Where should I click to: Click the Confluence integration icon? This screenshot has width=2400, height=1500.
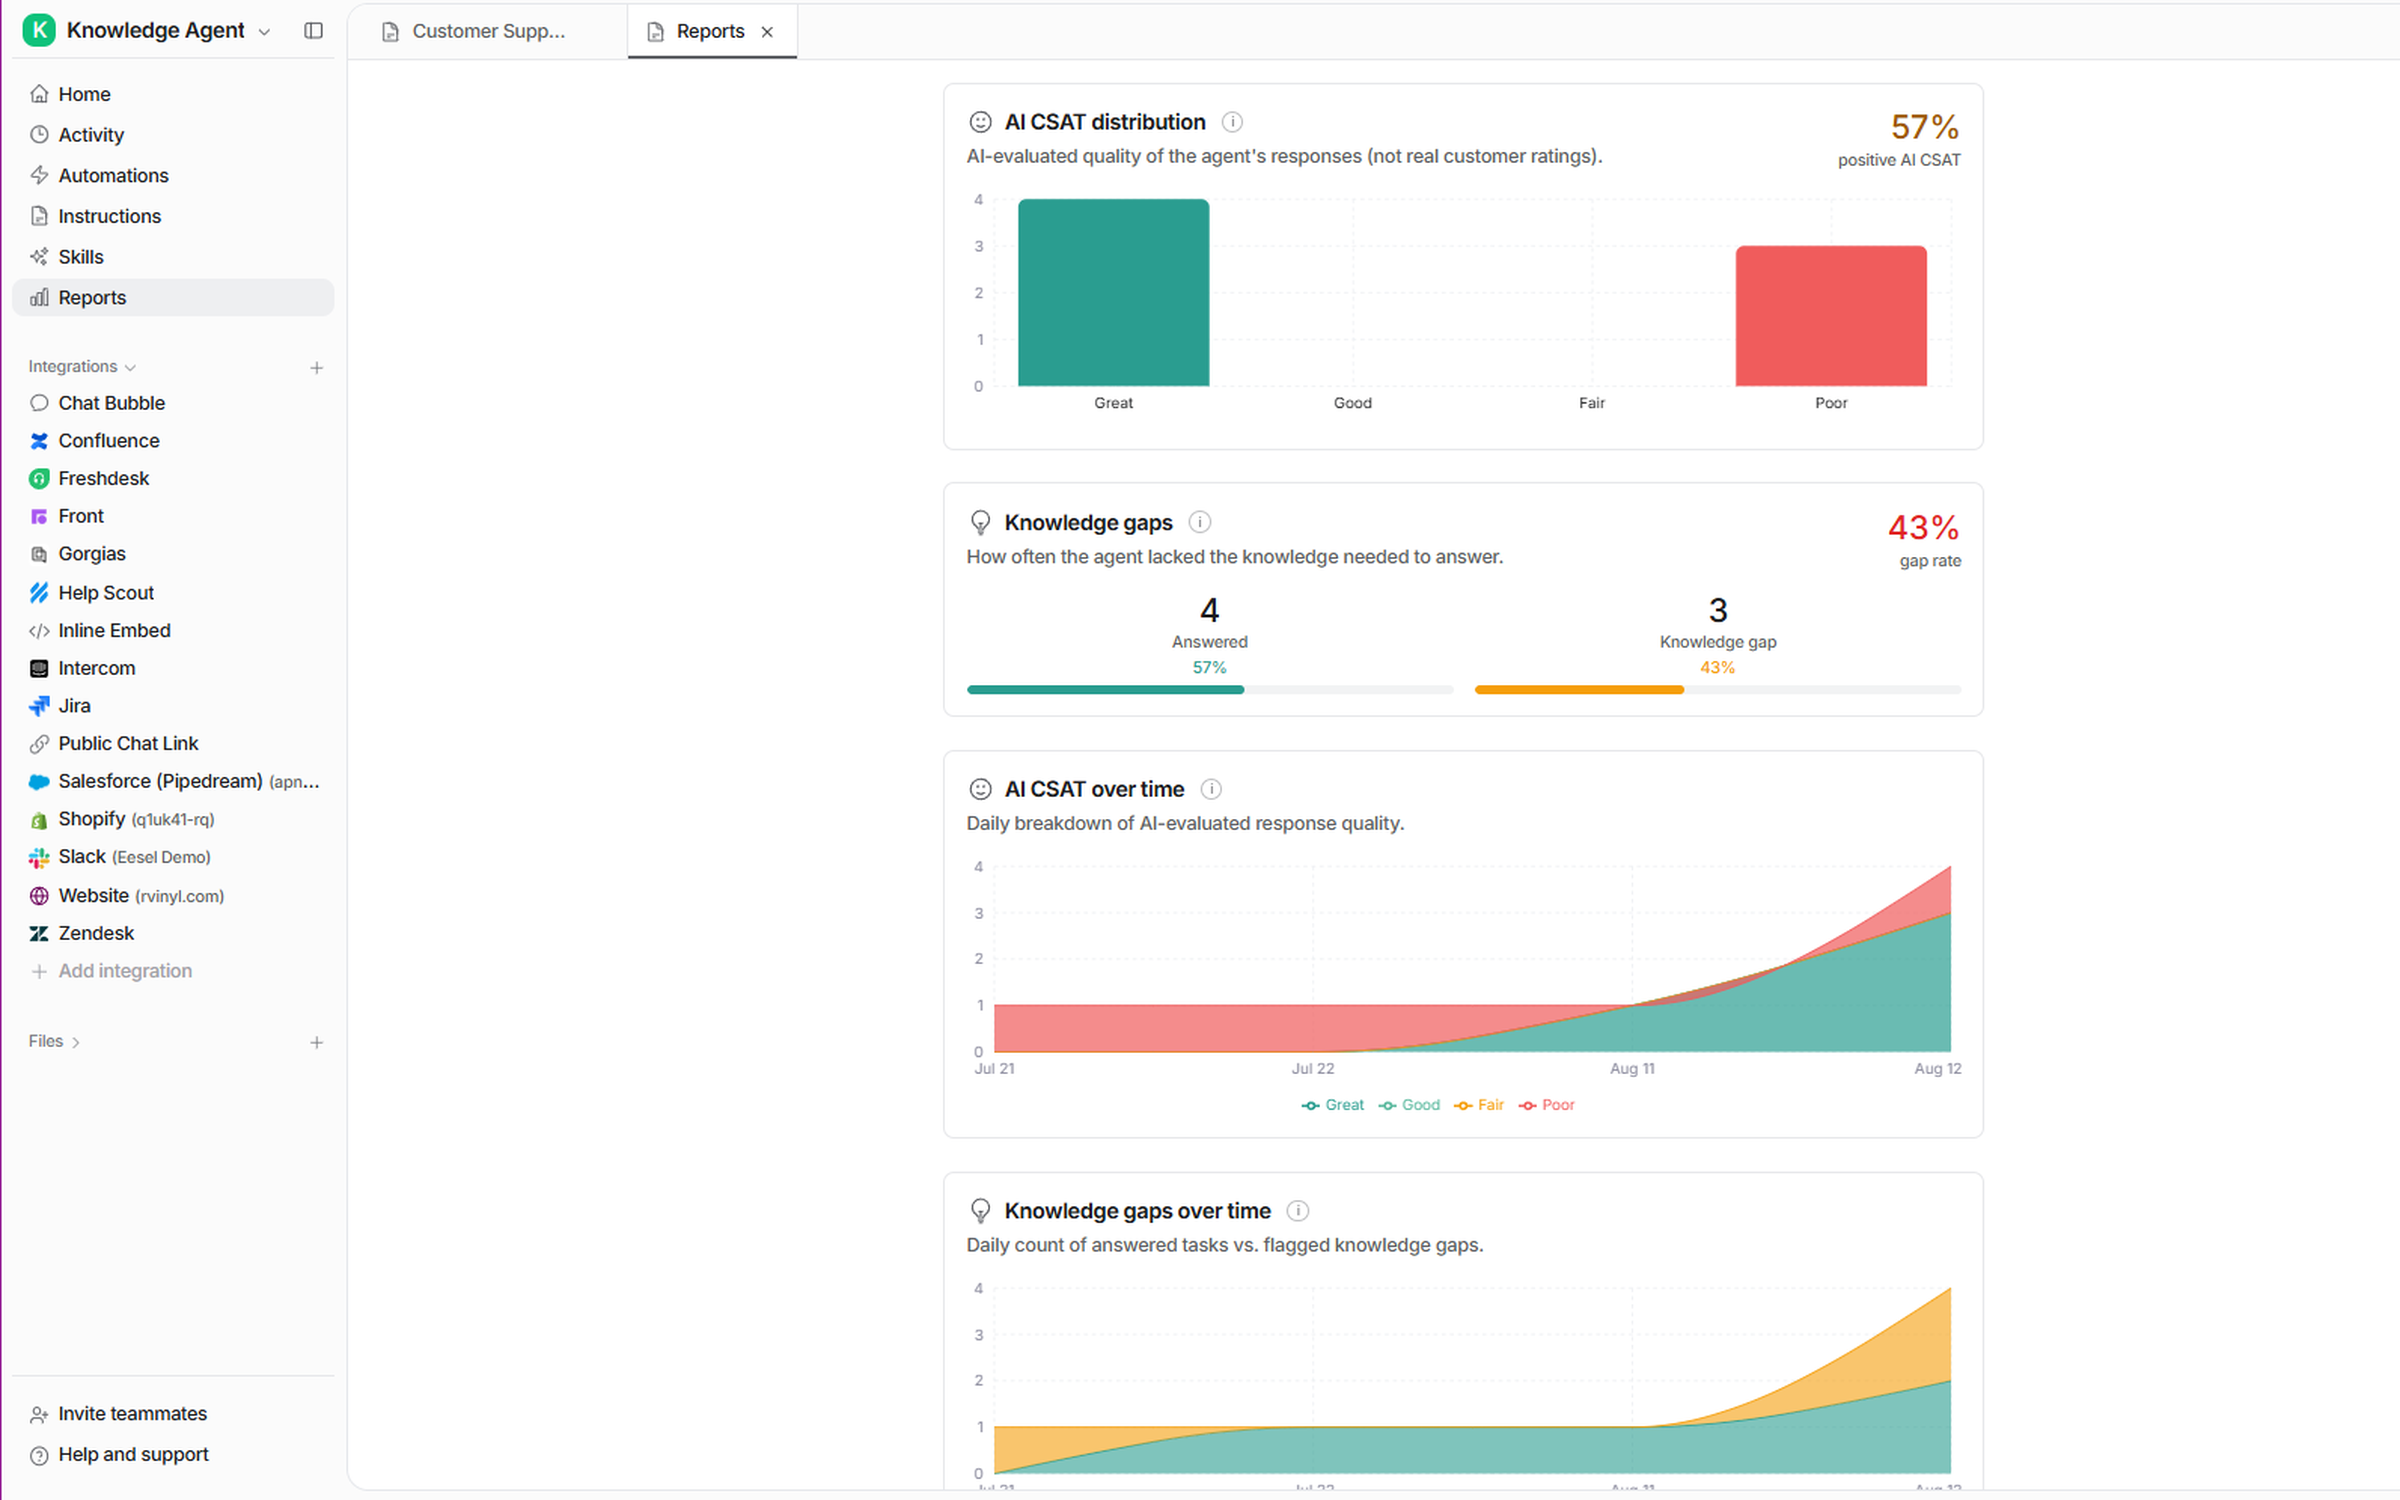(39, 441)
